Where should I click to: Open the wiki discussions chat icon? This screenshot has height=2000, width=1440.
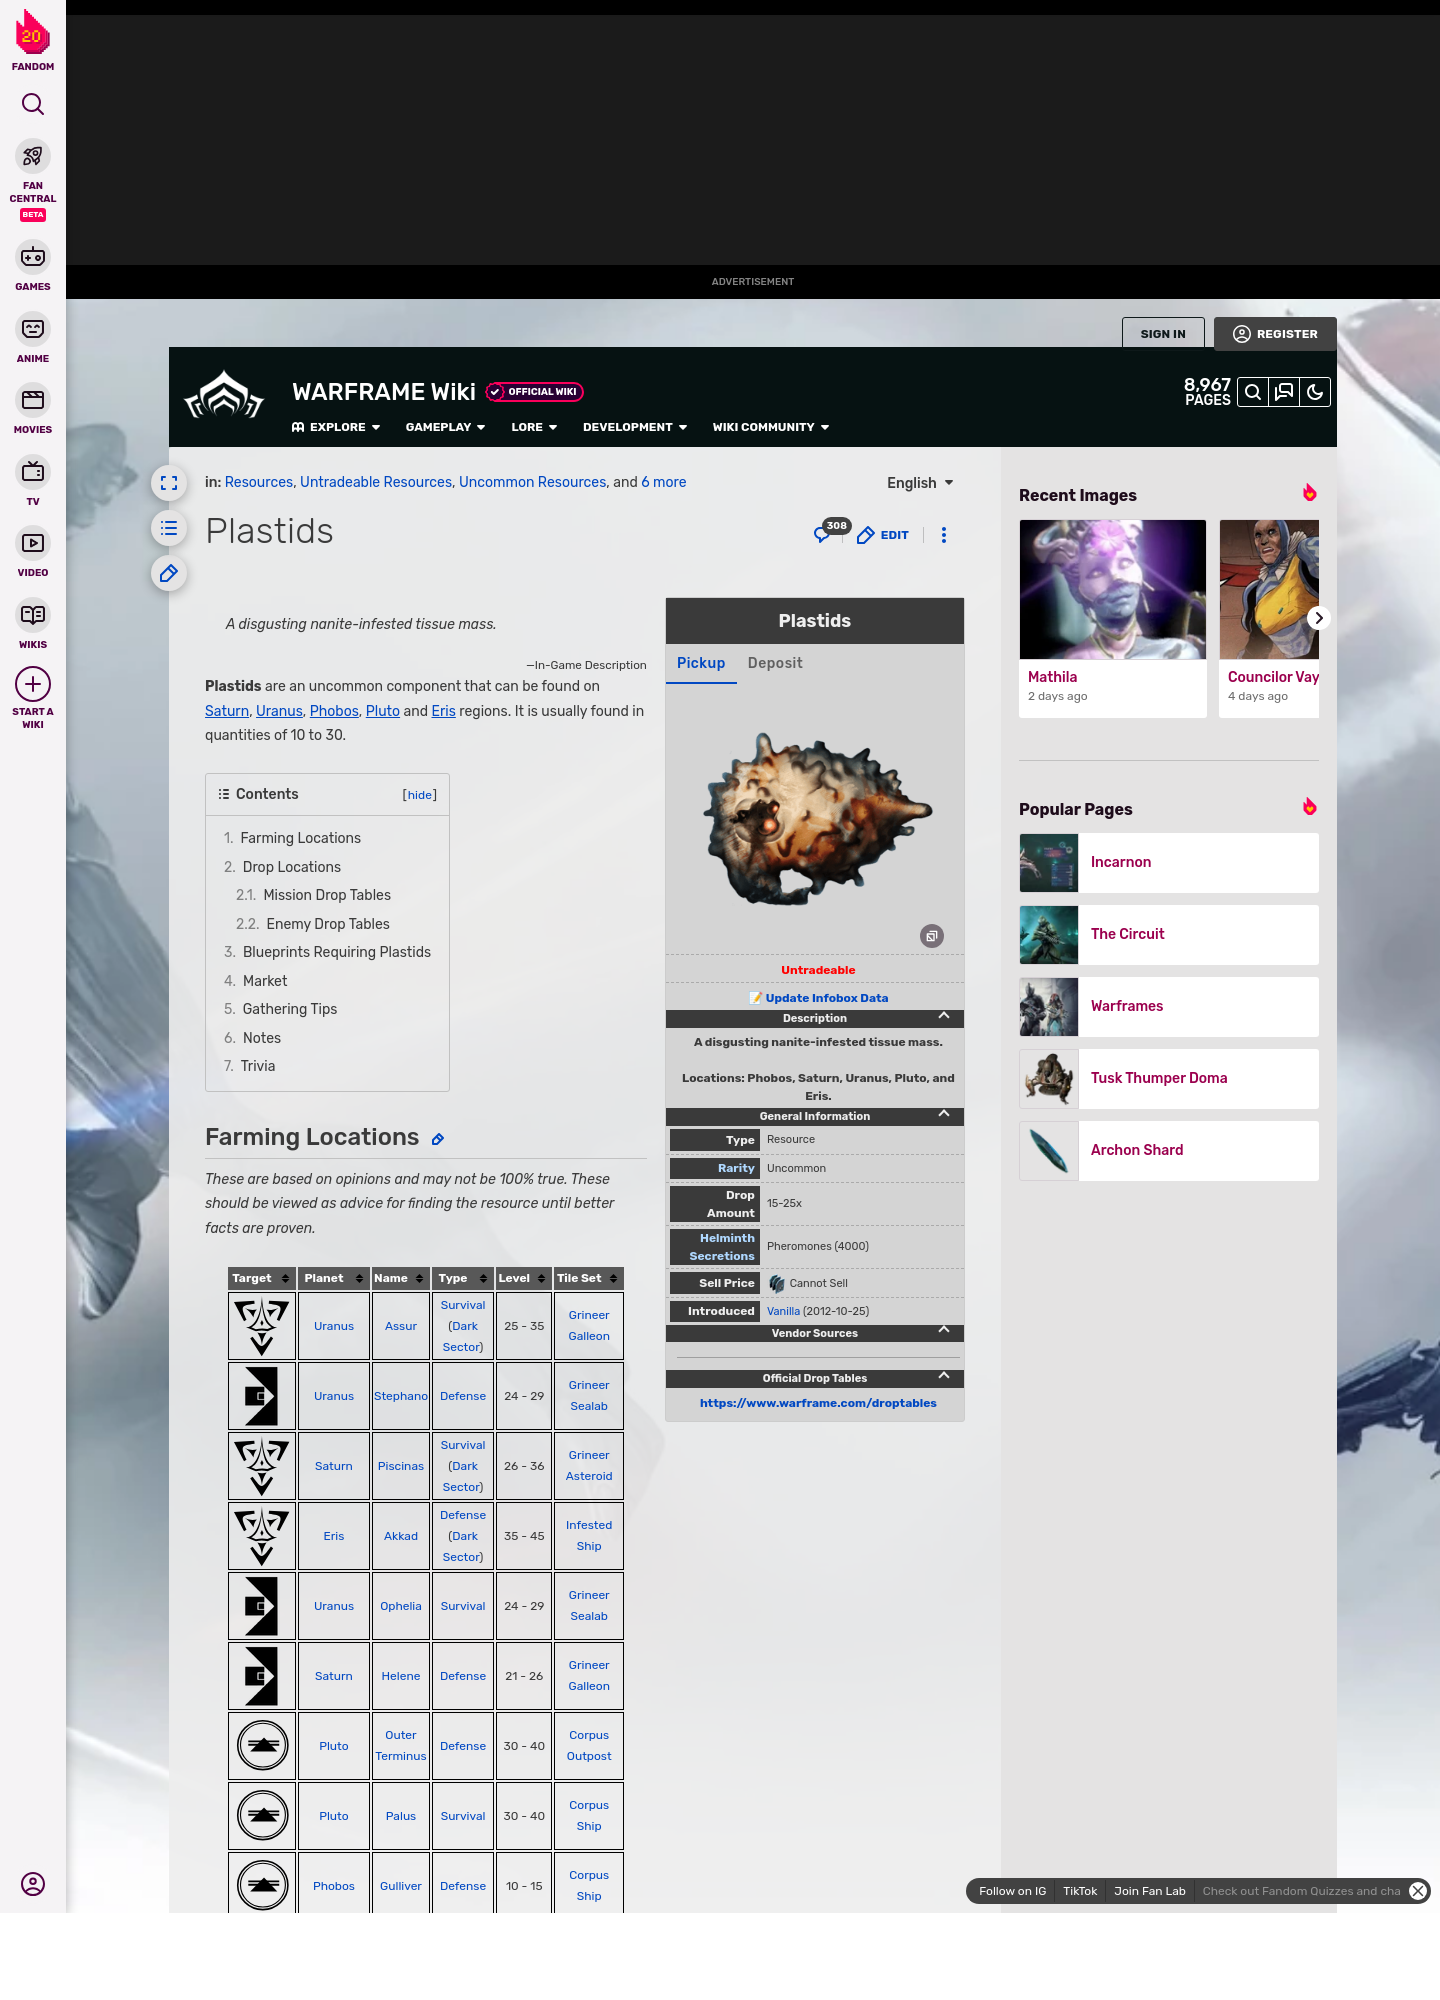[x=1284, y=392]
